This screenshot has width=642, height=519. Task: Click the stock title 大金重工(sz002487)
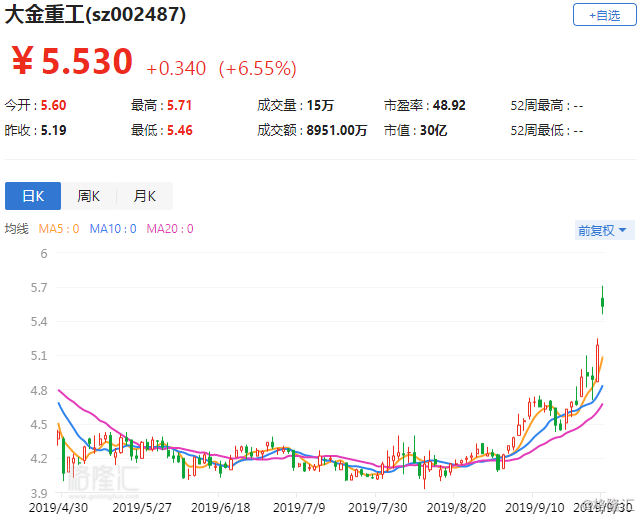coord(95,15)
